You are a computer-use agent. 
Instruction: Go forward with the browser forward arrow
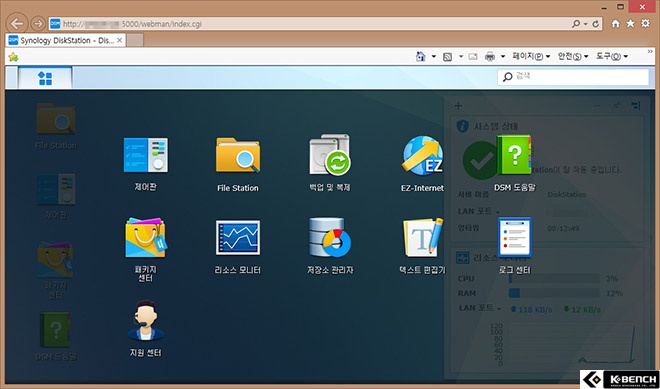[38, 24]
